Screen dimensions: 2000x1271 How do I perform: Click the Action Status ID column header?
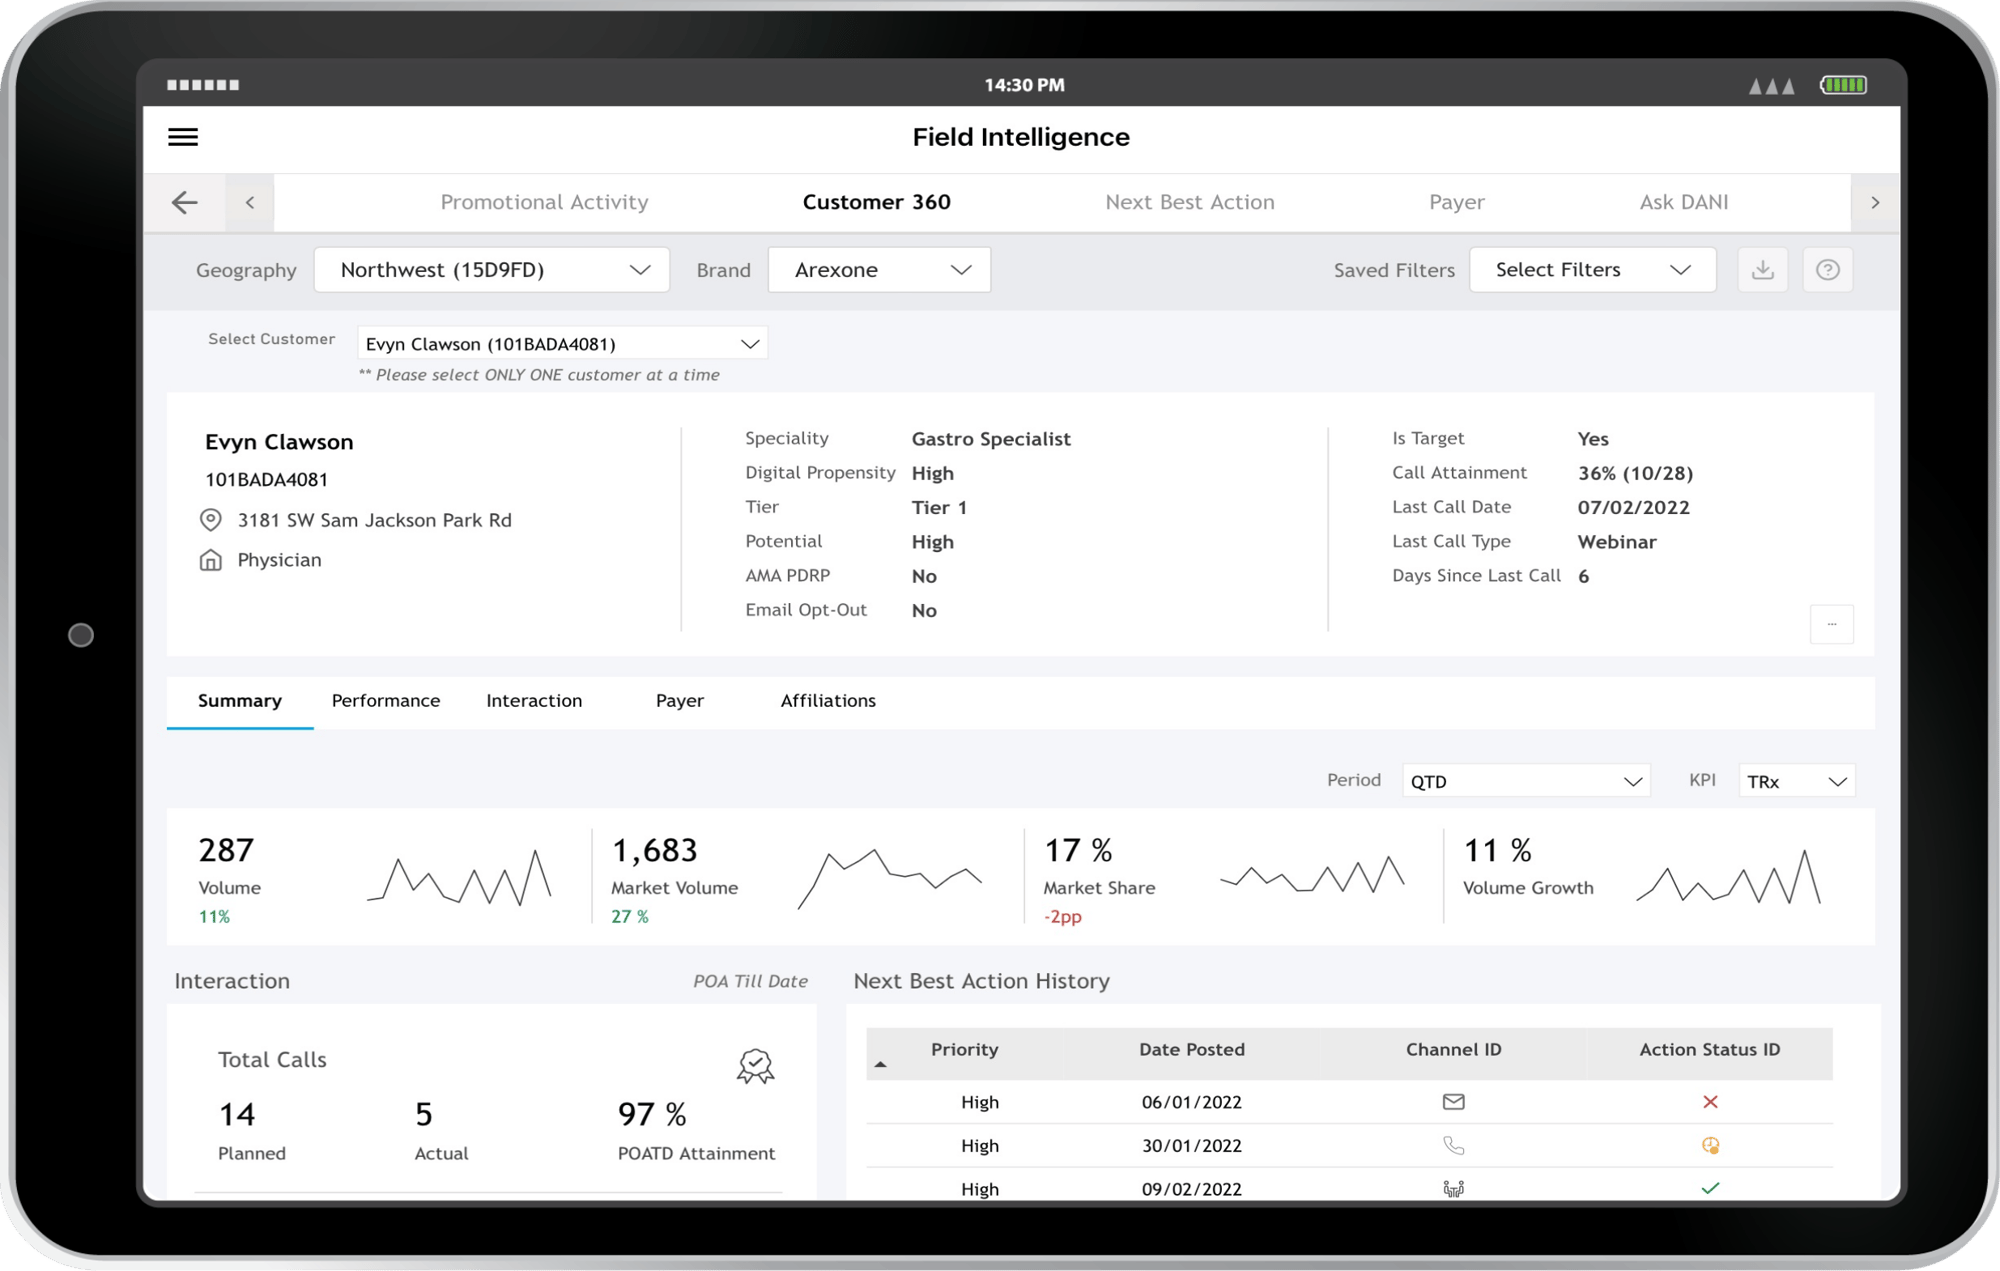click(1710, 1050)
